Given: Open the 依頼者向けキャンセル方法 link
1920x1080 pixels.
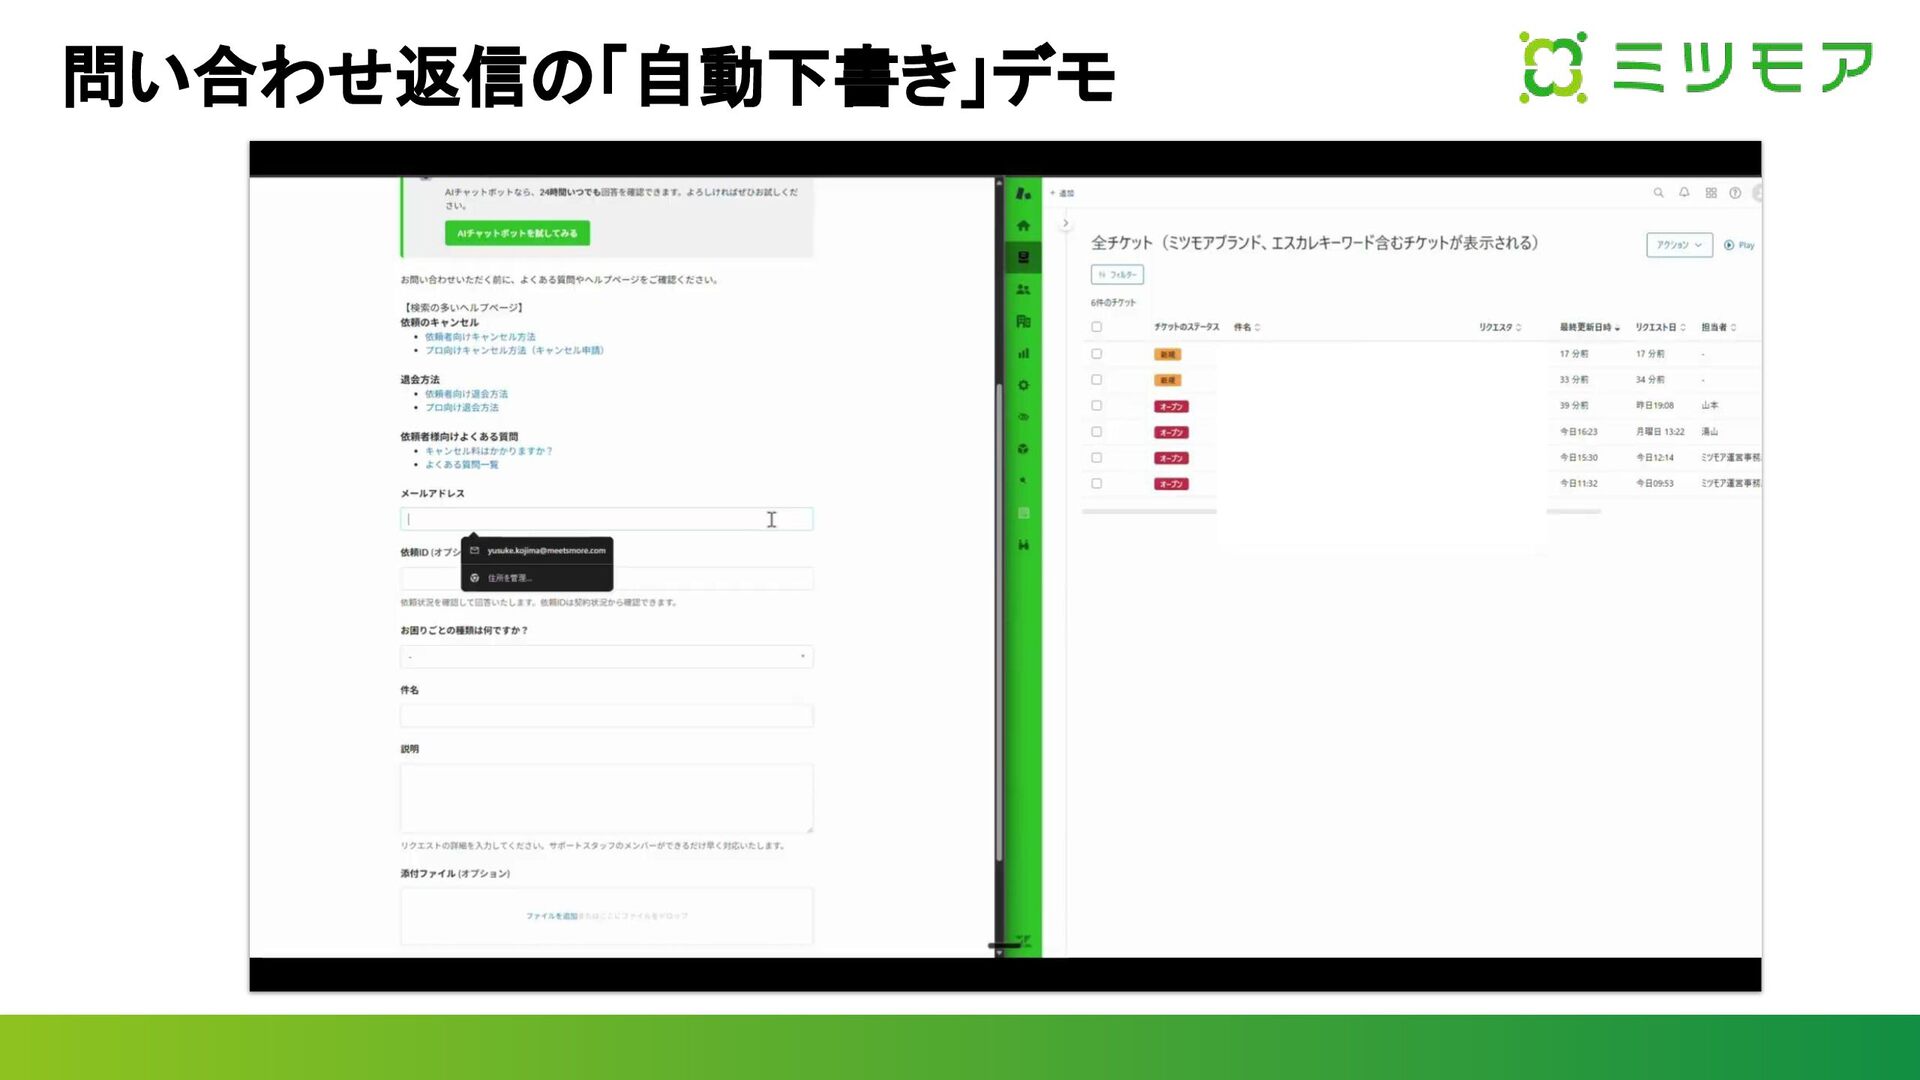Looking at the screenshot, I should [x=480, y=337].
